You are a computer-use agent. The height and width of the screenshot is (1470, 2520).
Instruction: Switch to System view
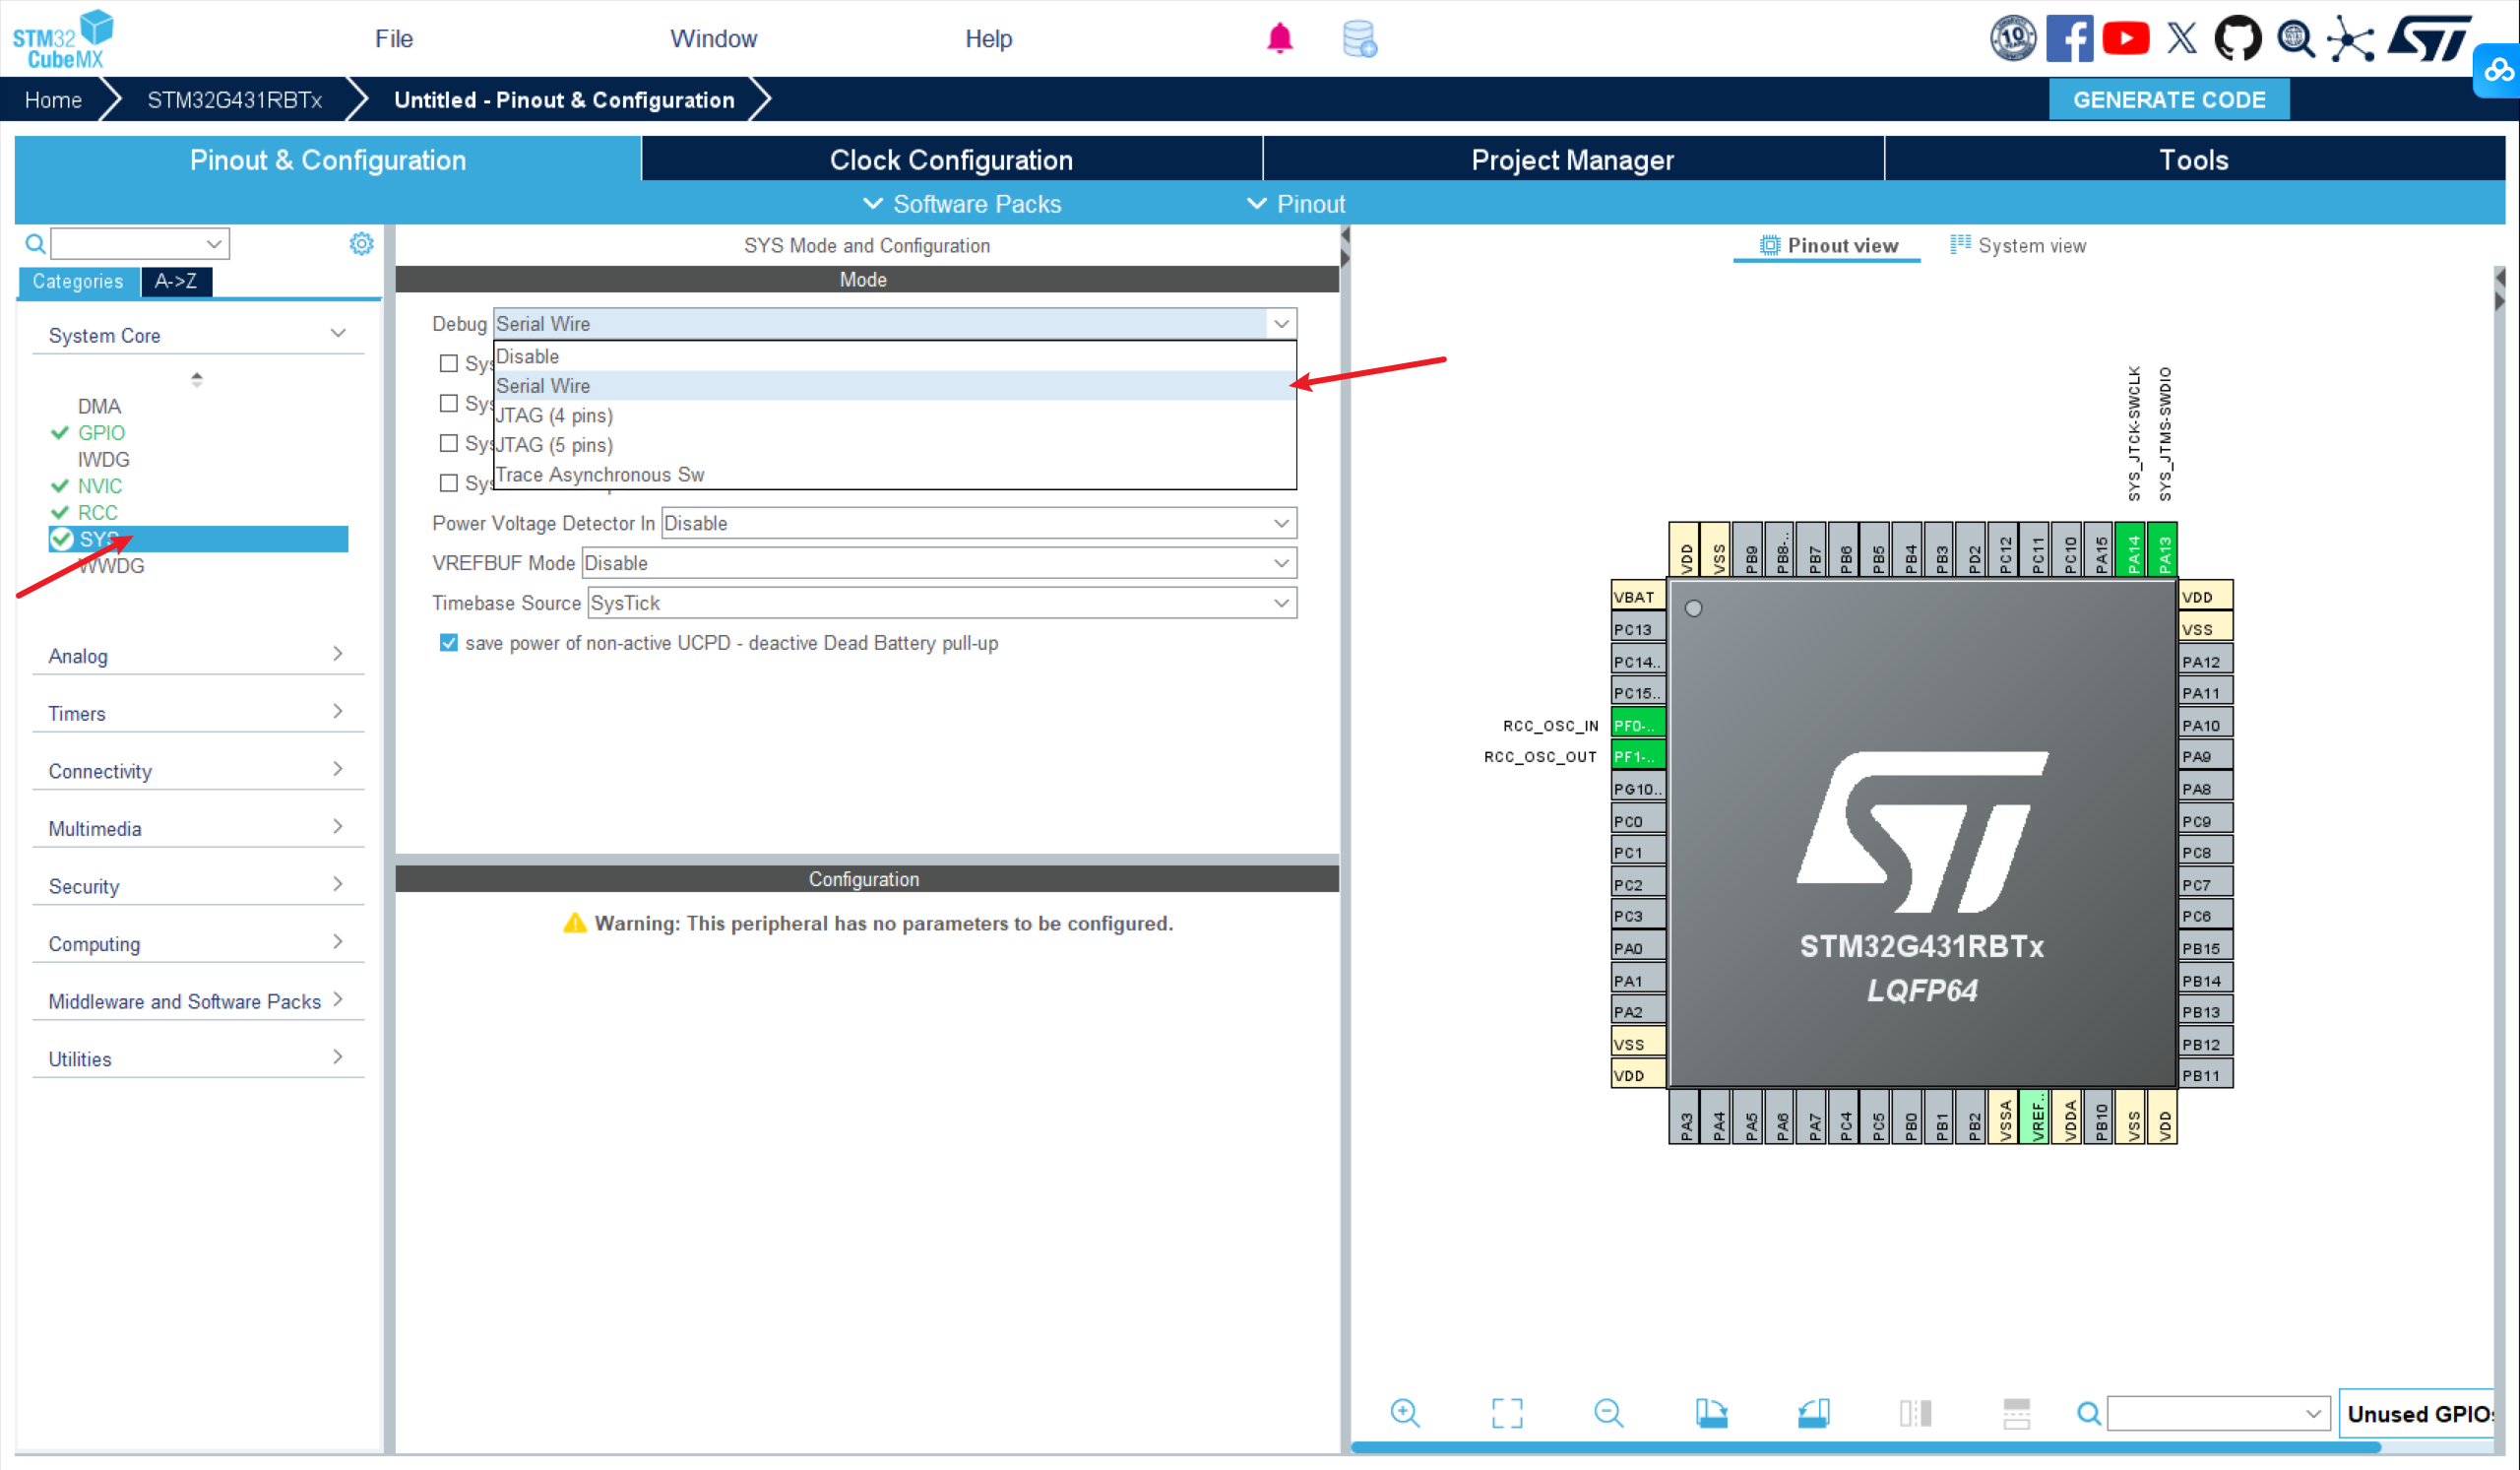point(2018,246)
